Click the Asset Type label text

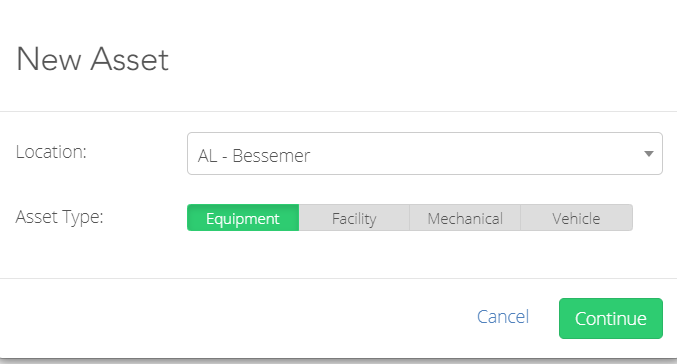pyautogui.click(x=60, y=217)
